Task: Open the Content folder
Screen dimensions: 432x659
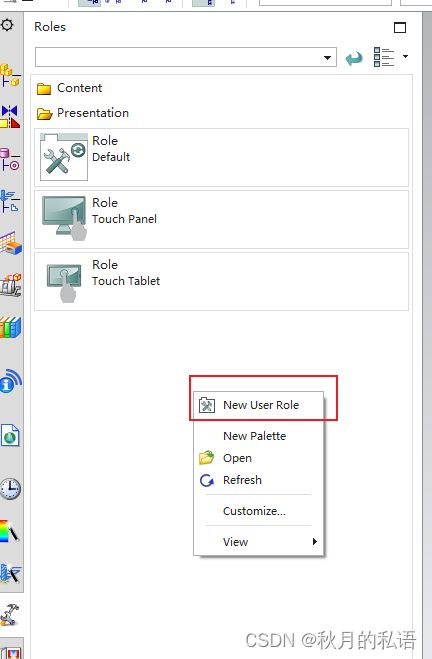Action: (69, 88)
